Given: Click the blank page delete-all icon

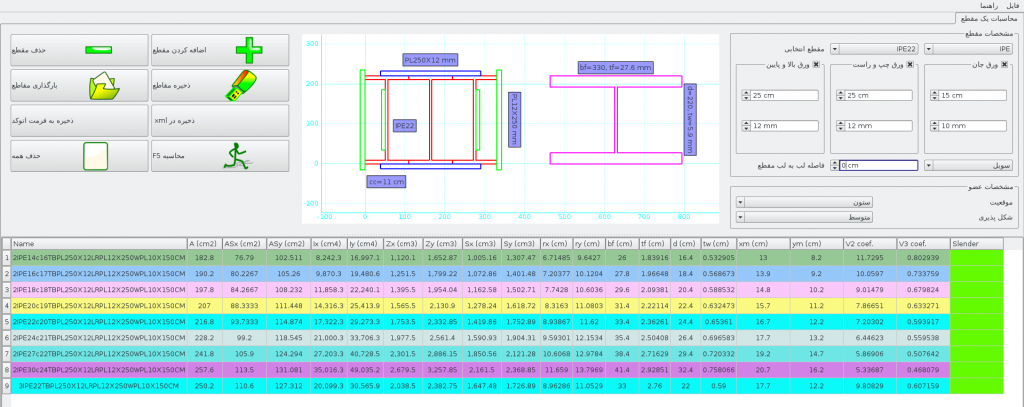Looking at the screenshot, I should click(x=95, y=155).
